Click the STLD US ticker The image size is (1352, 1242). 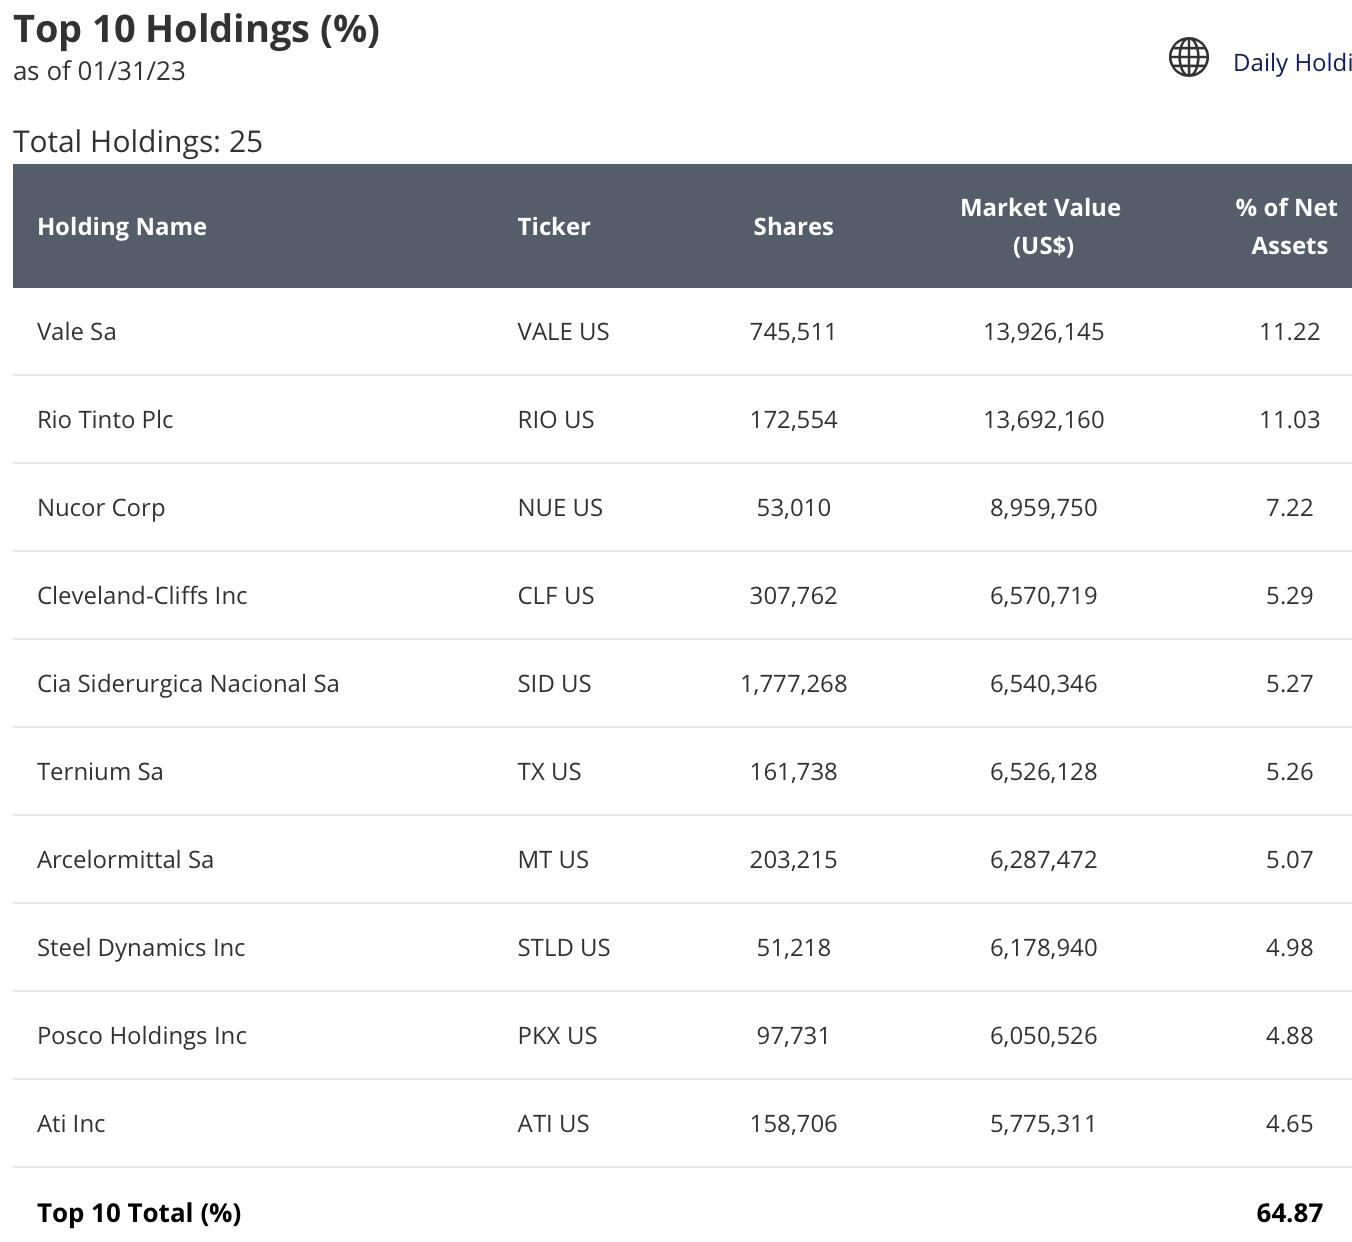click(564, 947)
